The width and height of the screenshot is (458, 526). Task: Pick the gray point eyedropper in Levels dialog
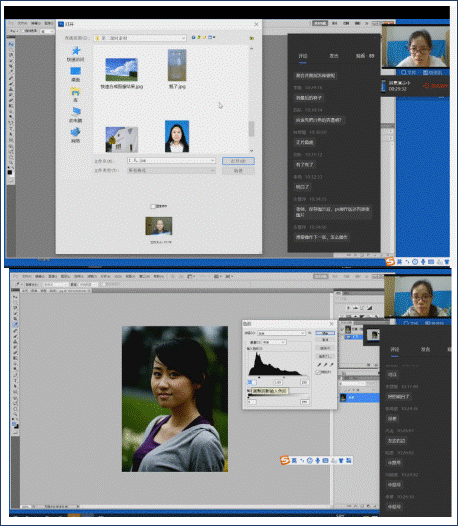(325, 364)
